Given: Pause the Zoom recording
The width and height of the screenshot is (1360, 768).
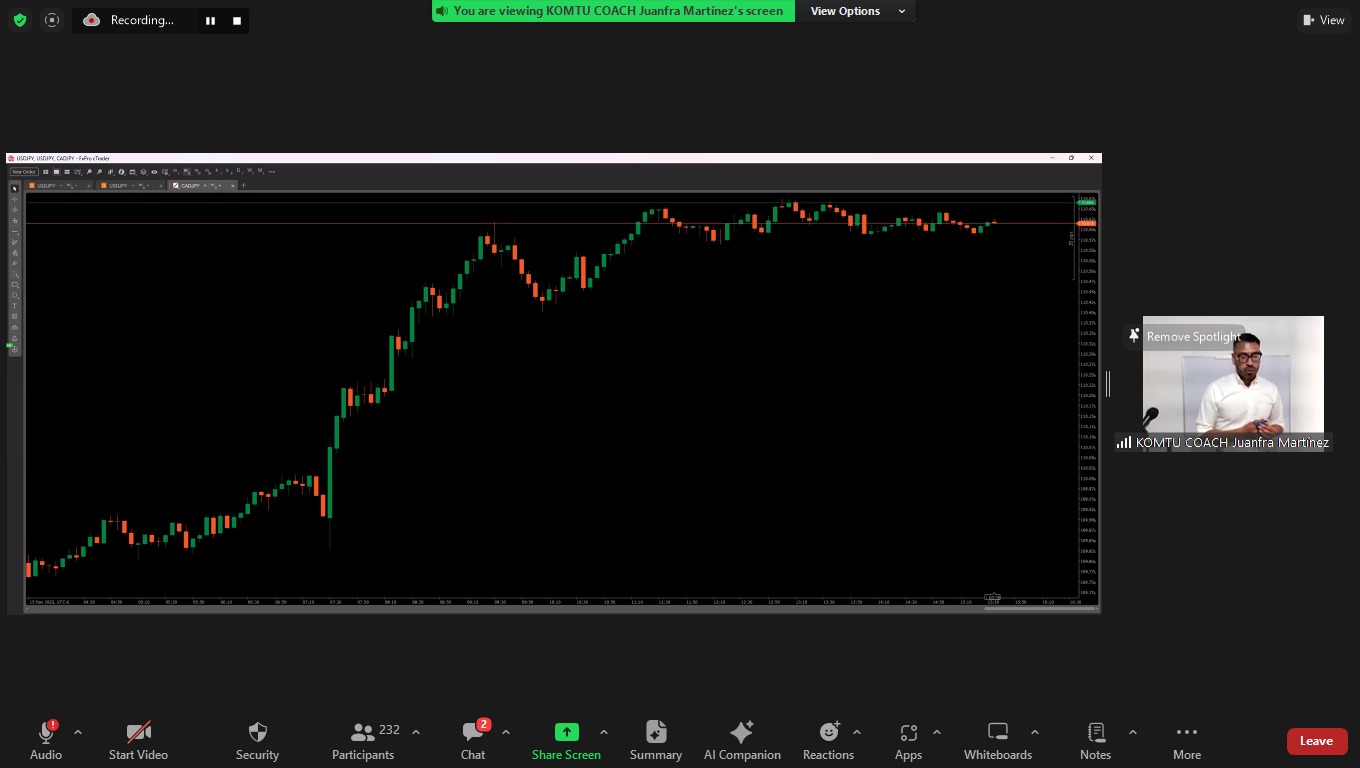Looking at the screenshot, I should pyautogui.click(x=210, y=20).
